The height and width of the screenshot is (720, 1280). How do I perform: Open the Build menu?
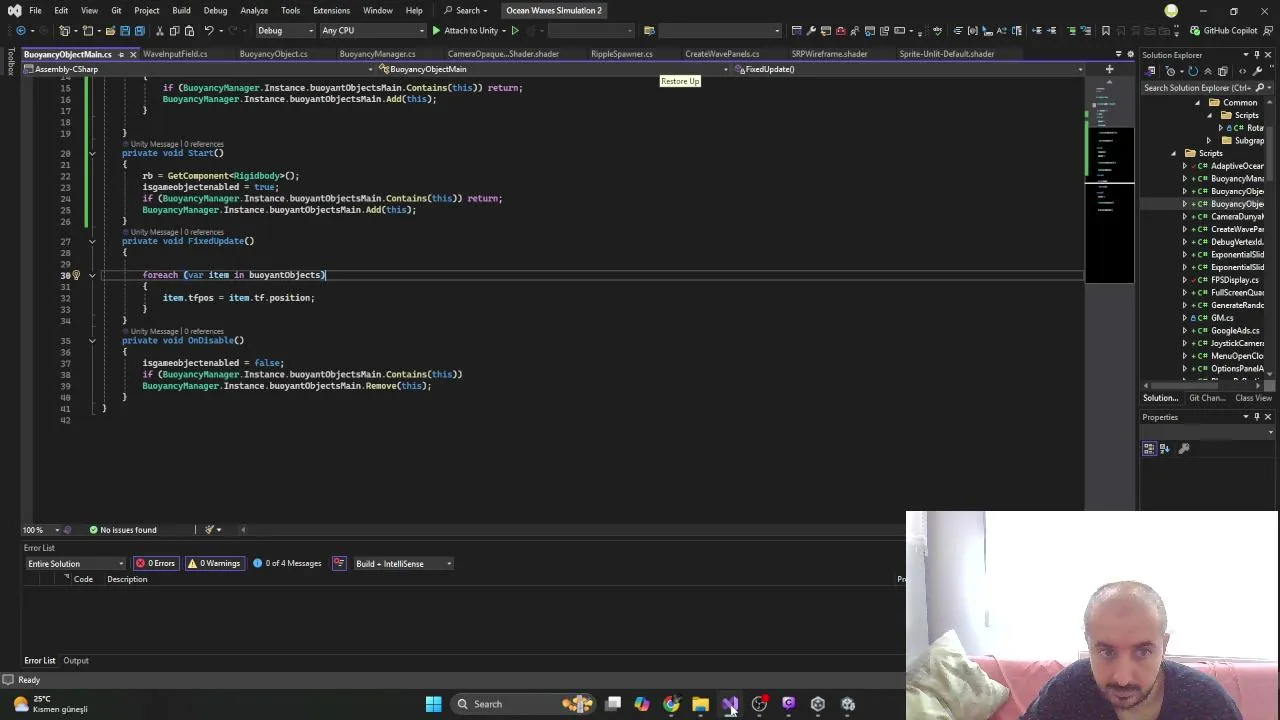[x=181, y=10]
